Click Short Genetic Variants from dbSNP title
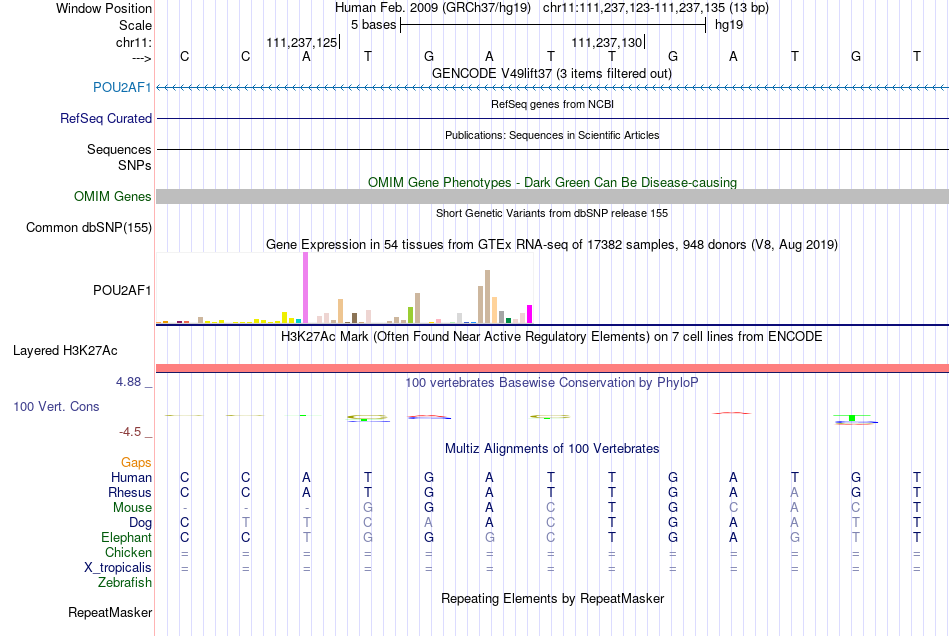The width and height of the screenshot is (950, 636). click(551, 213)
